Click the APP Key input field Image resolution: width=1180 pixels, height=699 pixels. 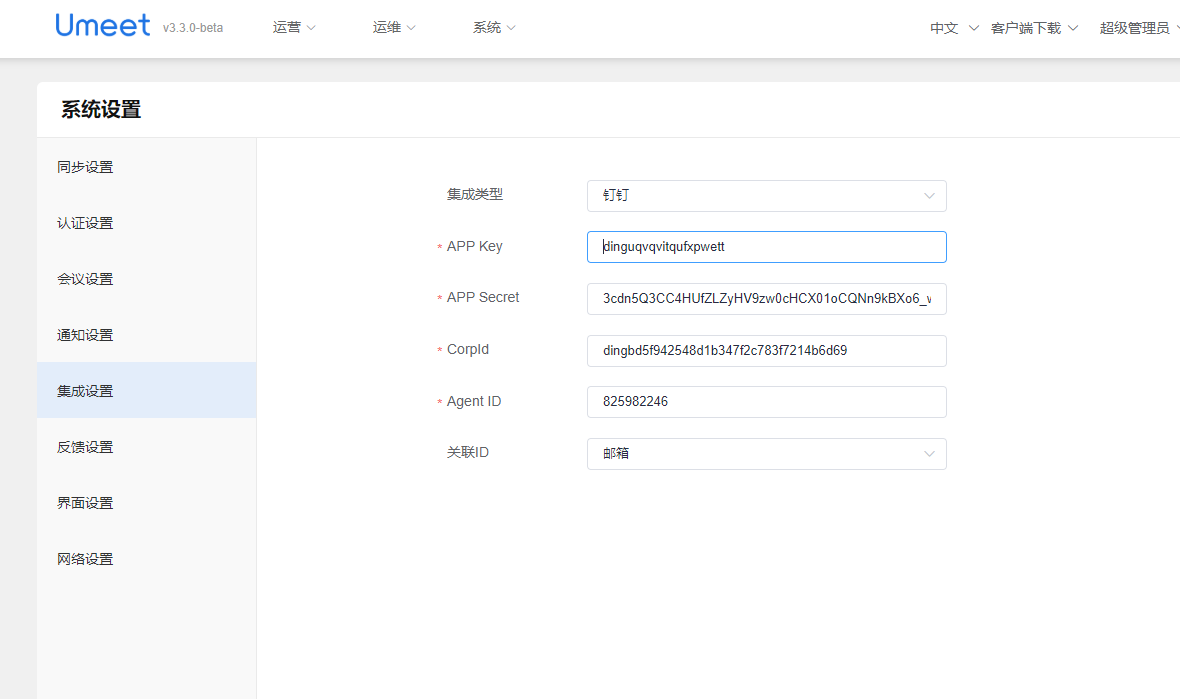tap(766, 247)
